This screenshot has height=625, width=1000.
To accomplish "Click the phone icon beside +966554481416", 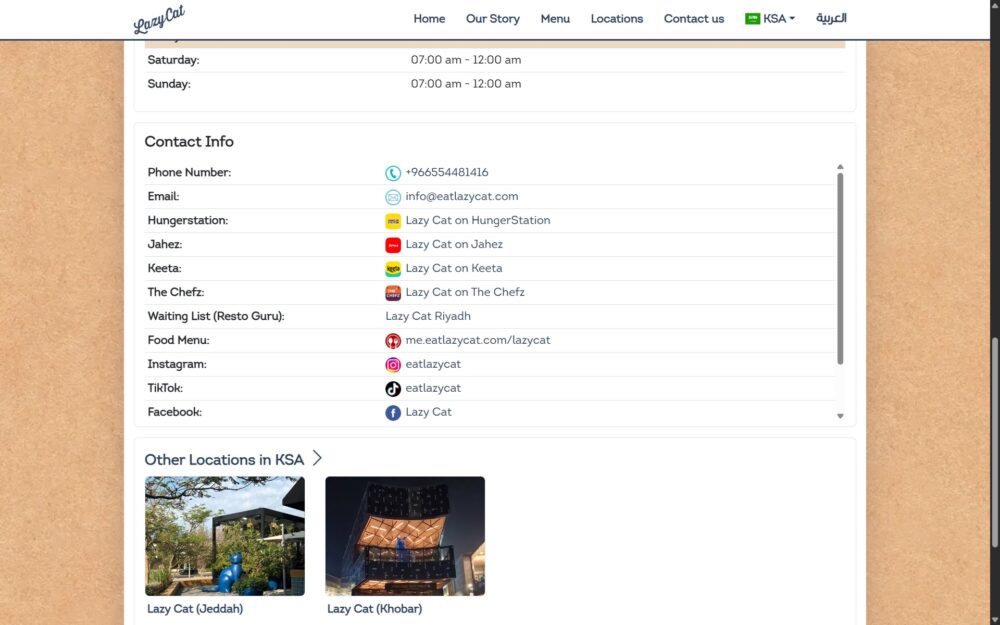I will coord(393,173).
